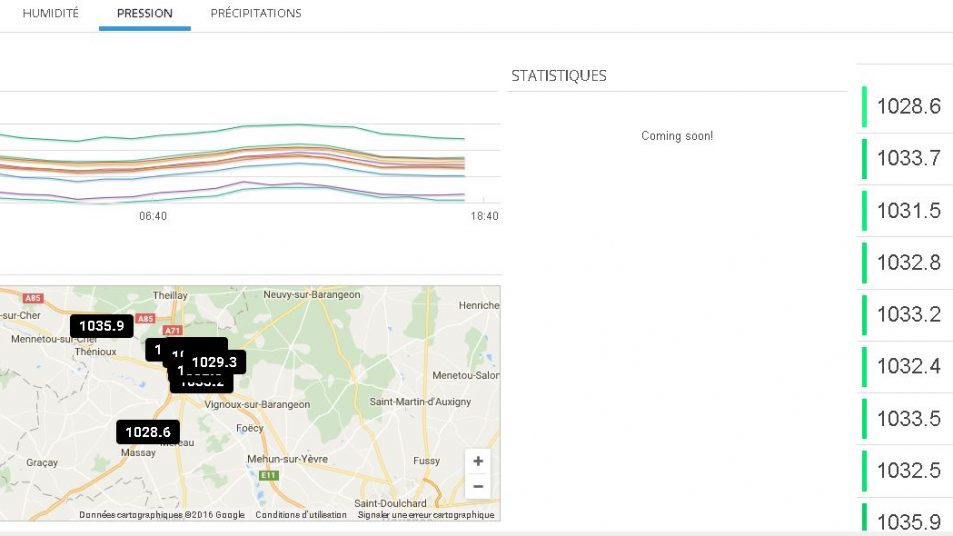Click the 1033.2 list value
953x536 pixels.
point(908,314)
